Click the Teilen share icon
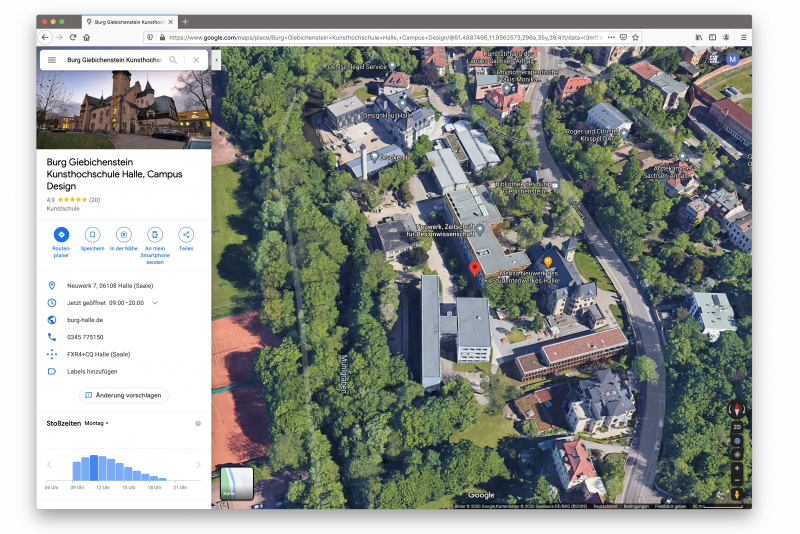The height and width of the screenshot is (534, 800). 186,234
